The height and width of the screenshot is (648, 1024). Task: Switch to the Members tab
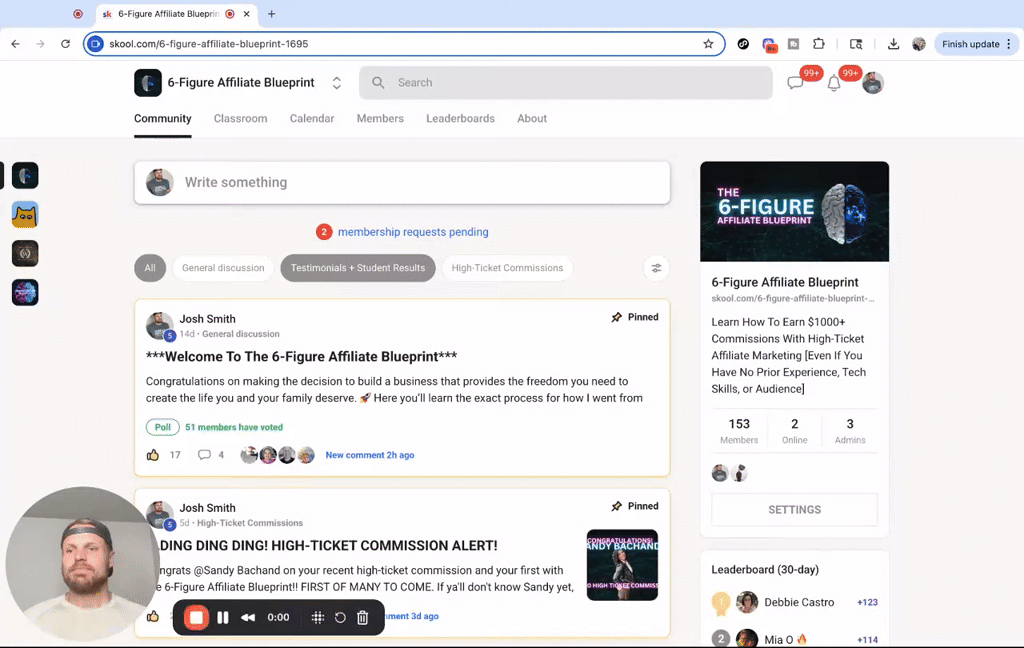[380, 118]
